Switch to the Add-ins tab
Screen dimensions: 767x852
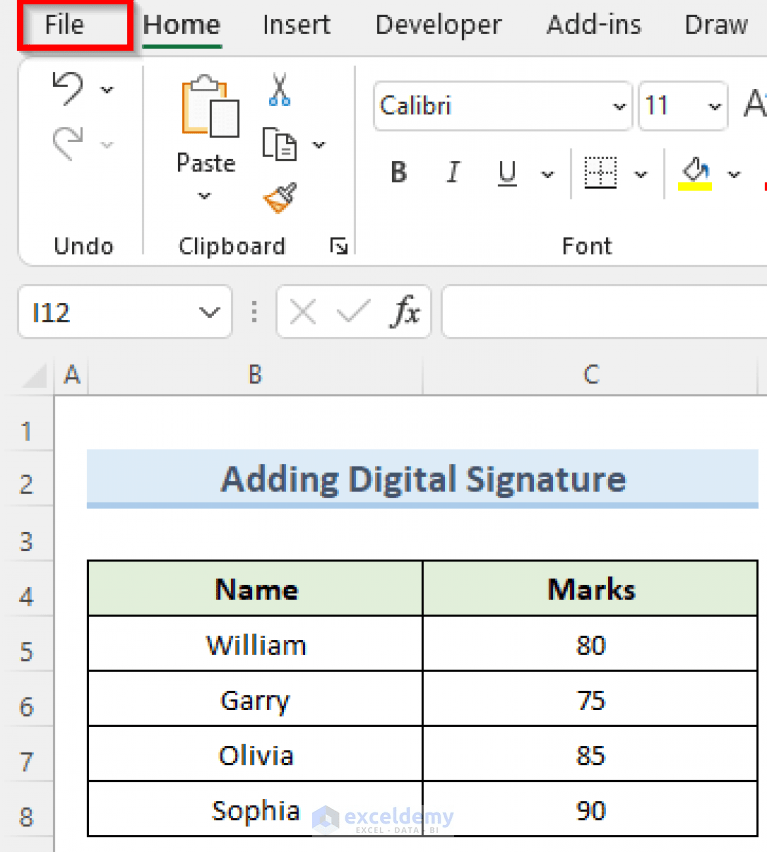pos(594,25)
